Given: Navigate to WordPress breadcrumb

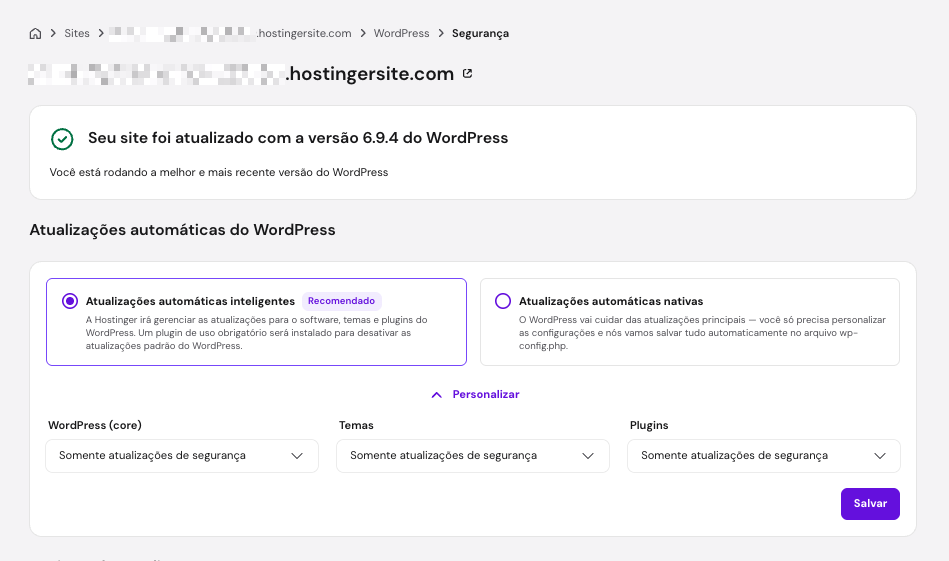Looking at the screenshot, I should pos(401,33).
